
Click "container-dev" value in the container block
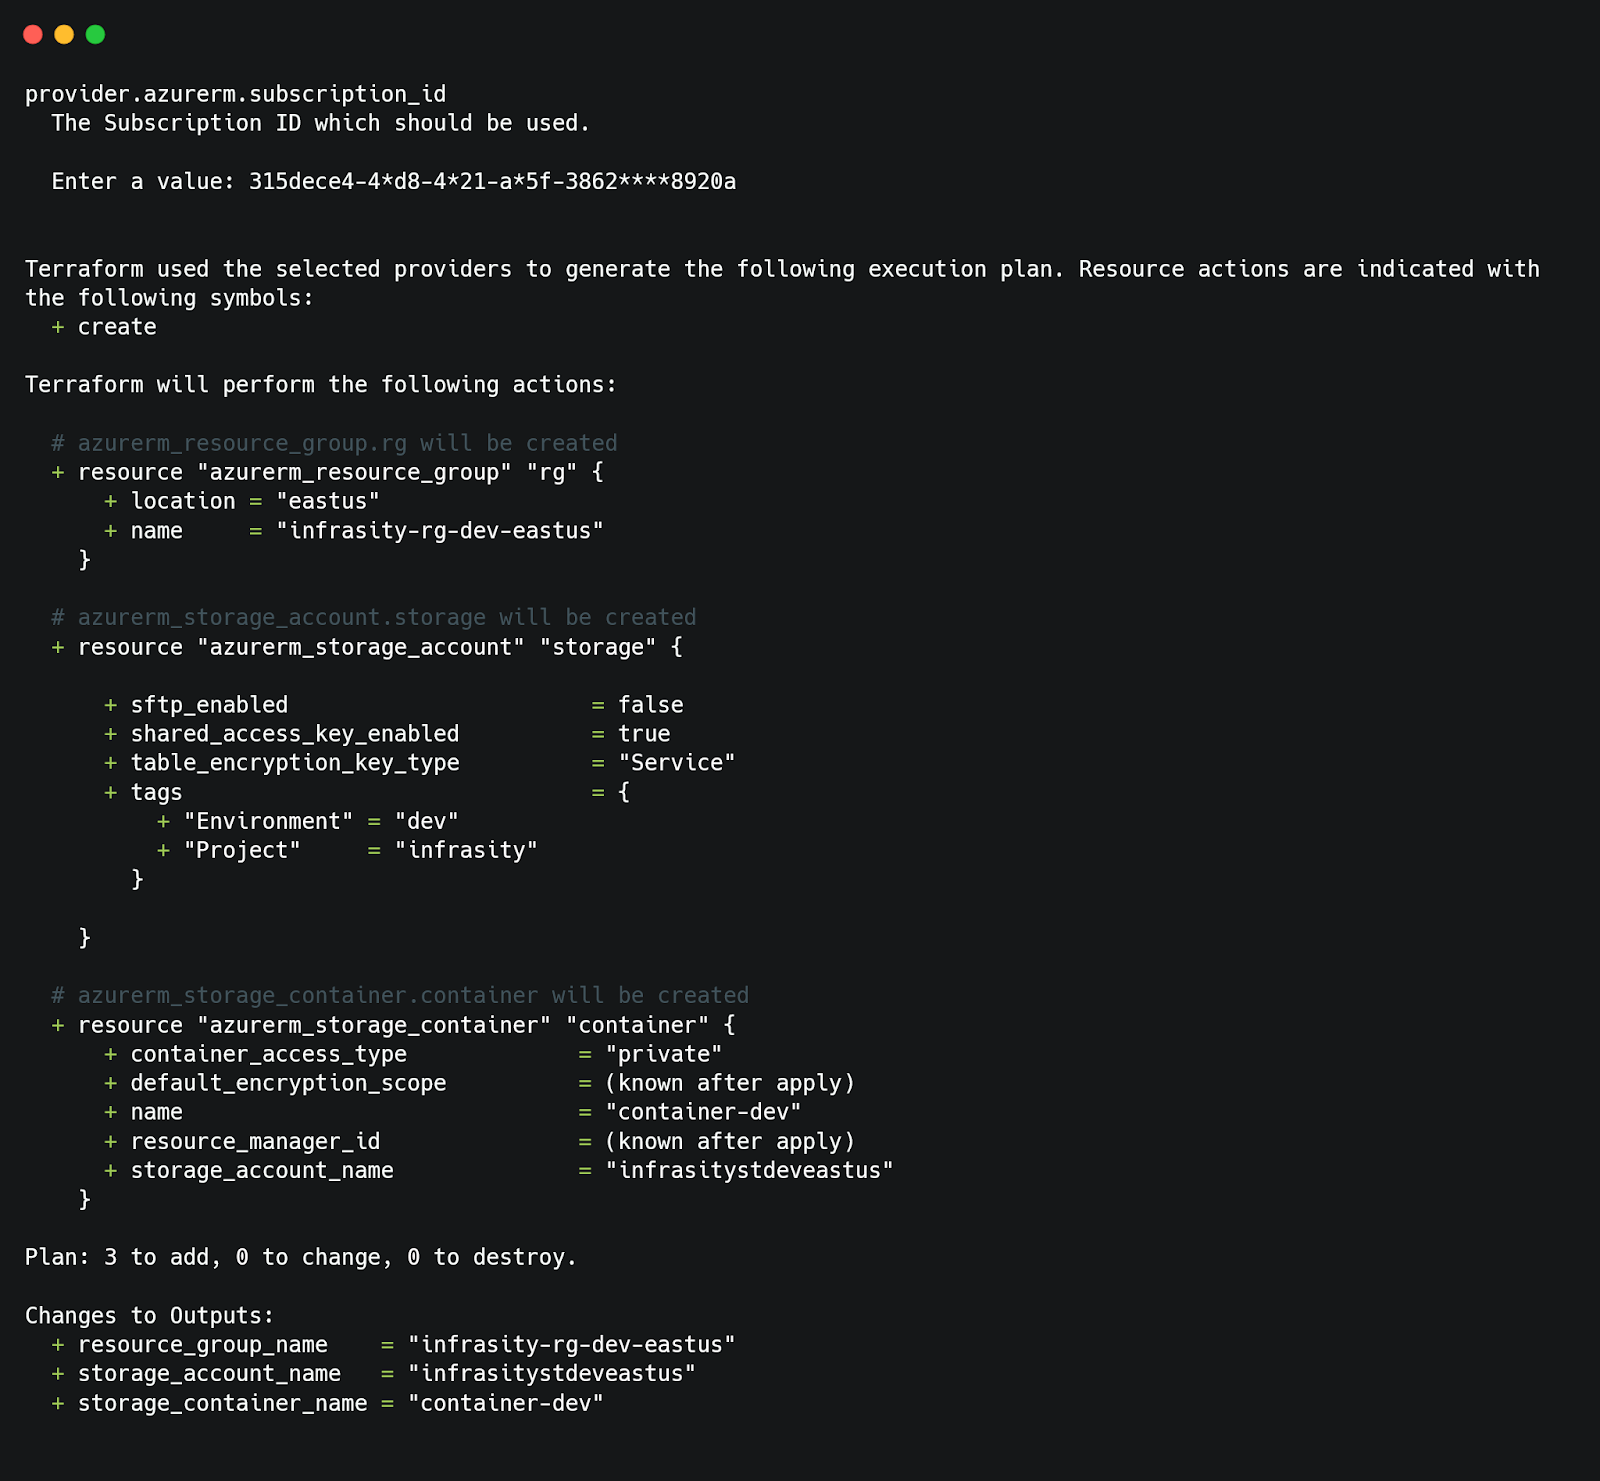pos(704,1112)
